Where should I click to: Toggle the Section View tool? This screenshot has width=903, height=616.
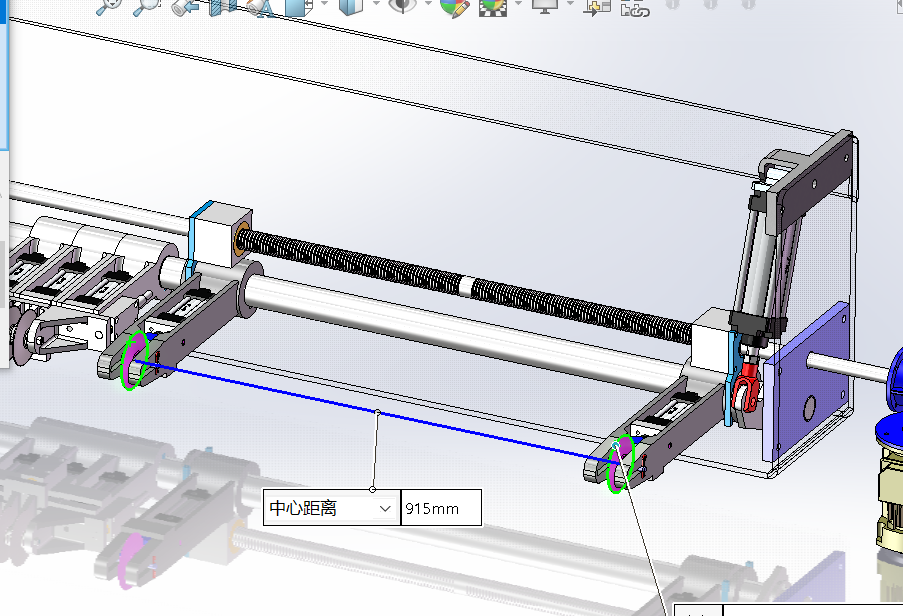pyautogui.click(x=223, y=7)
